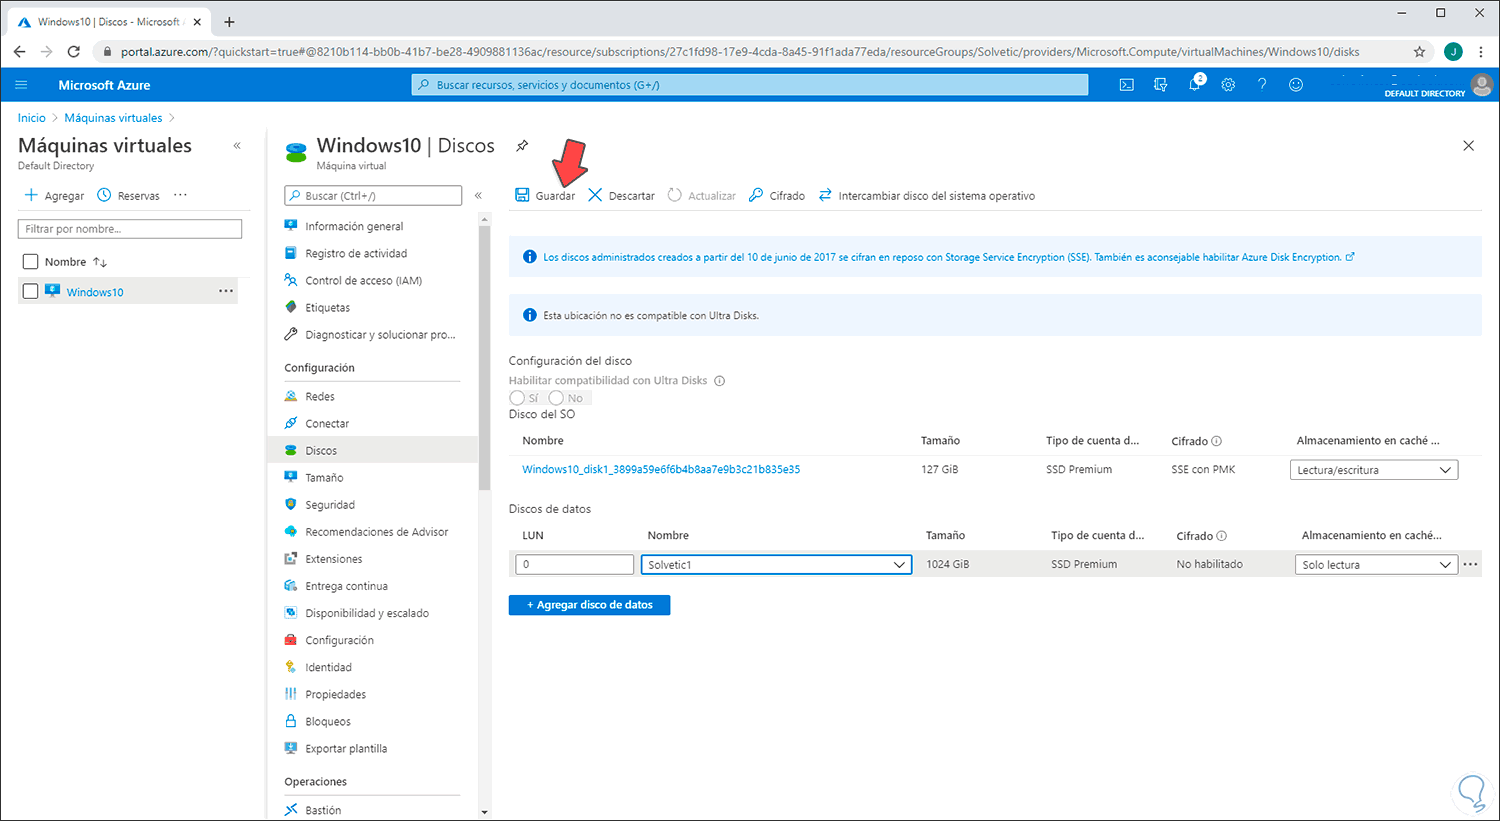This screenshot has height=821, width=1500.
Task: Click the LUN input field
Action: [575, 565]
